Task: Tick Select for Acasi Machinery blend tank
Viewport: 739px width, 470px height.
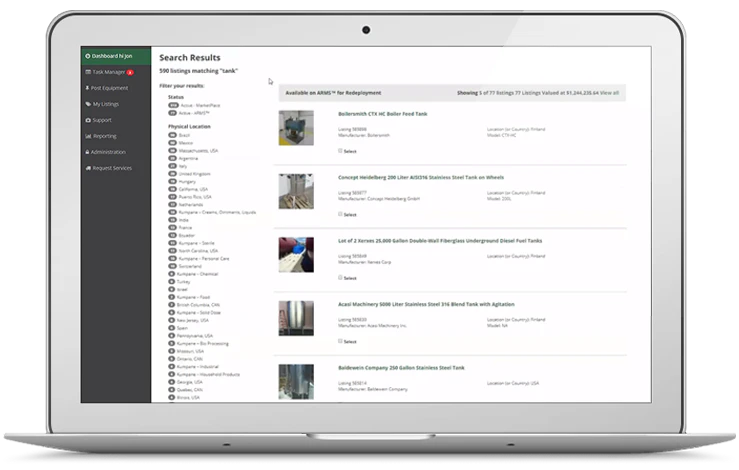Action: [340, 341]
